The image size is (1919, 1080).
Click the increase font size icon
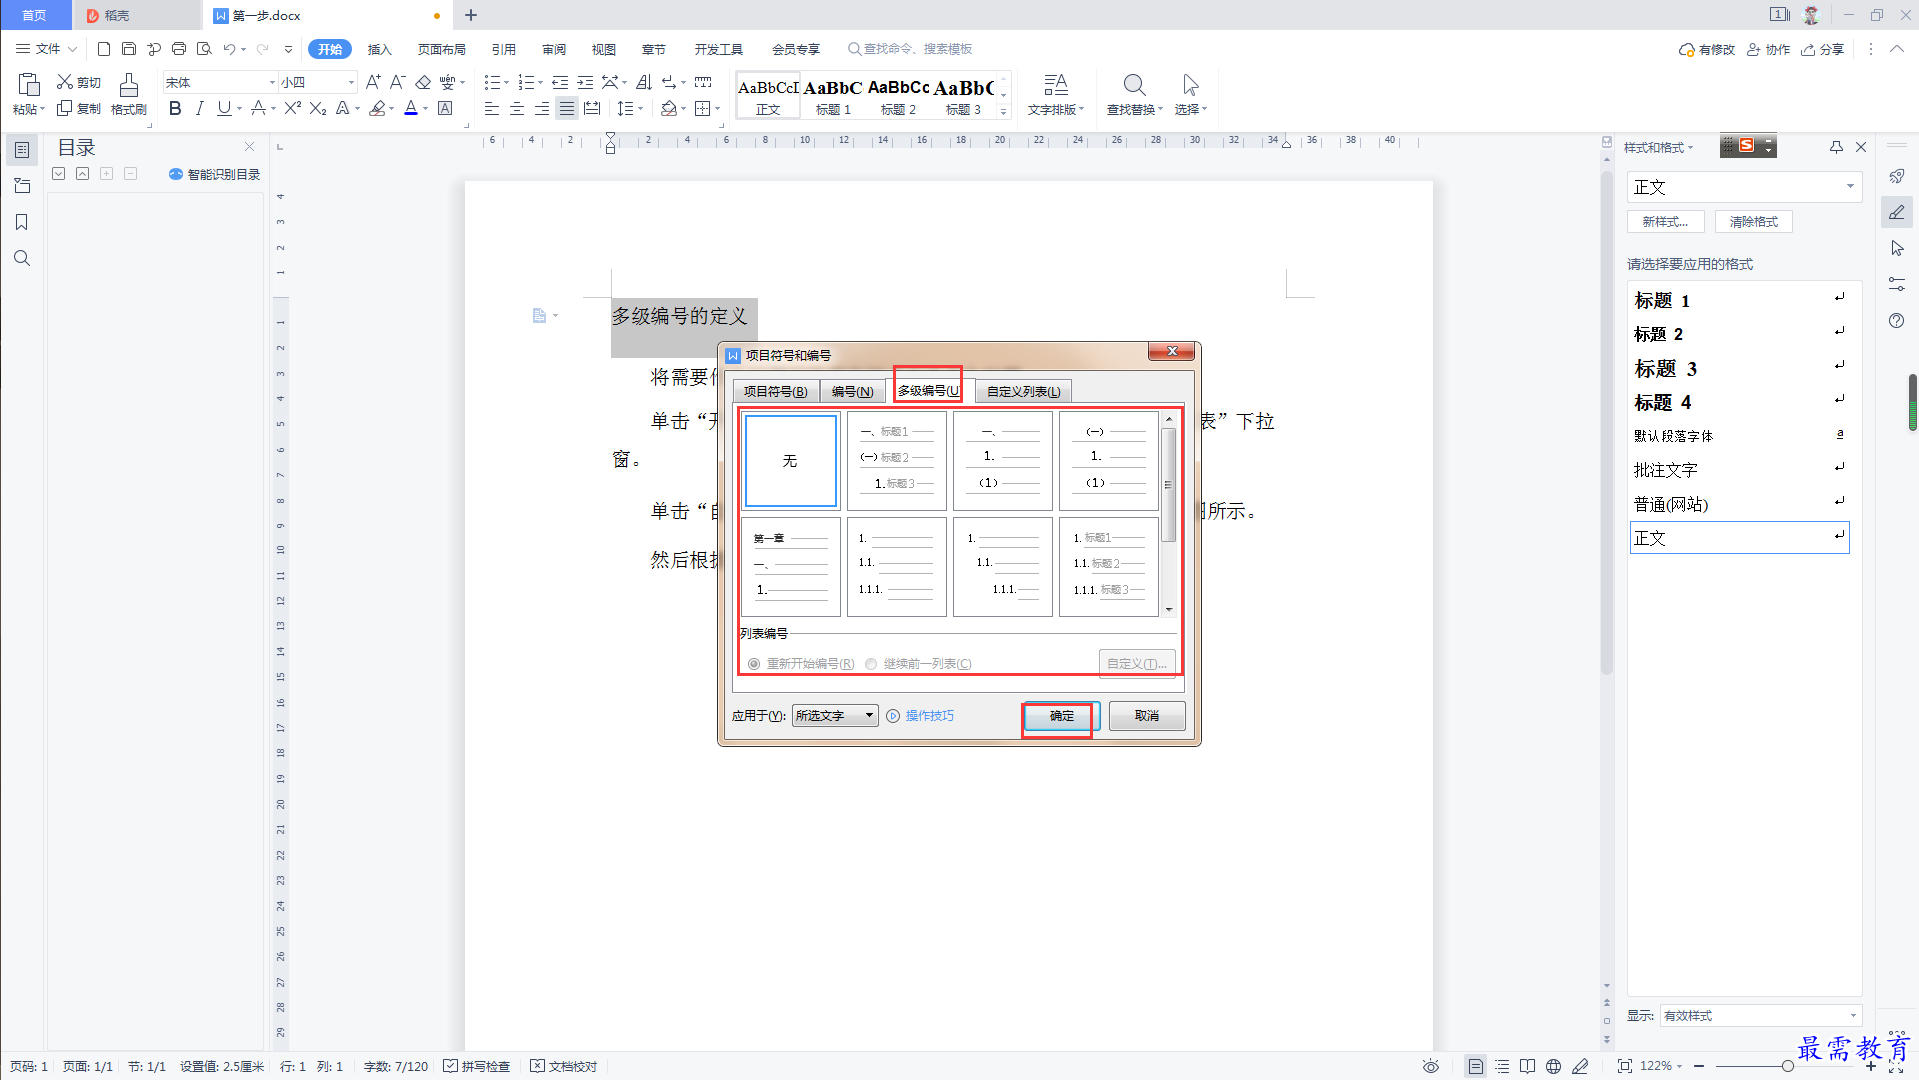click(373, 82)
